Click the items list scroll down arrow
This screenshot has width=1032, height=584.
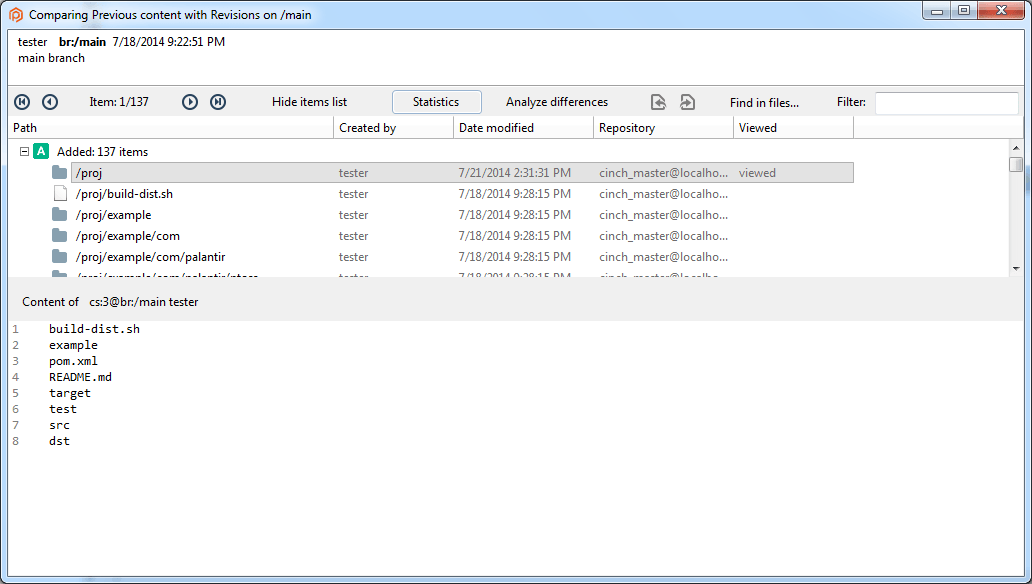point(1016,269)
